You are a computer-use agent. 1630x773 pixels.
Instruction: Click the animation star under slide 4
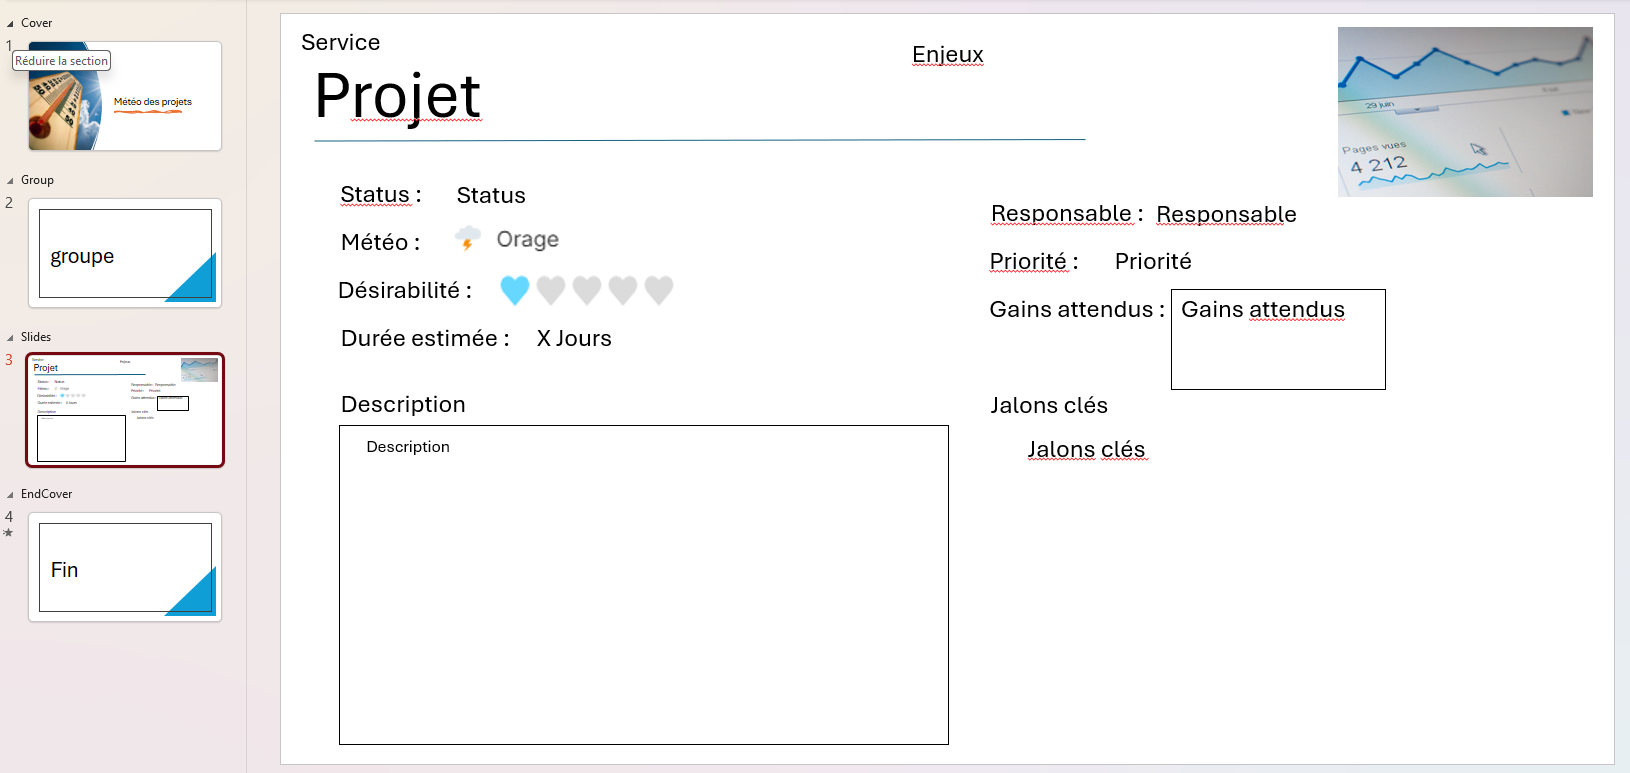[x=8, y=533]
